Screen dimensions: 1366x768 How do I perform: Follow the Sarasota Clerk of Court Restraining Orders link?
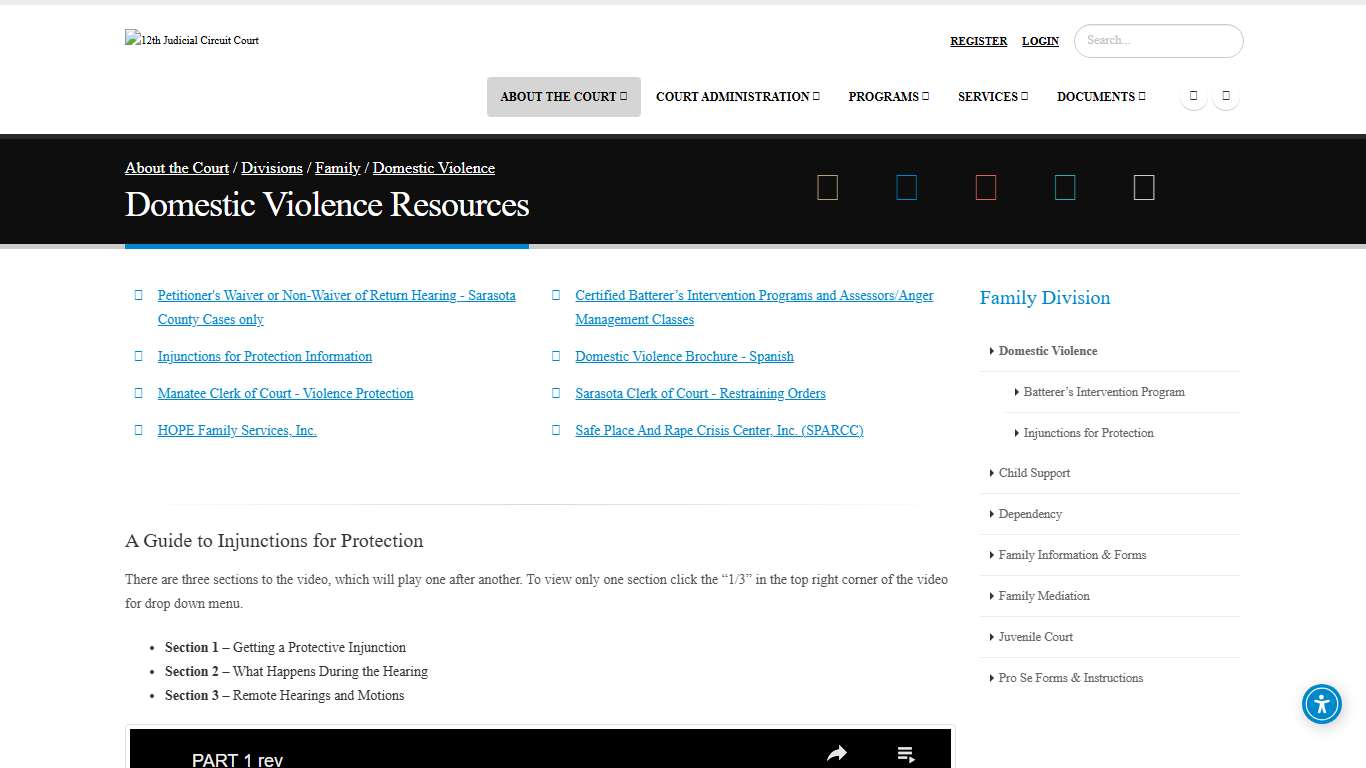700,393
